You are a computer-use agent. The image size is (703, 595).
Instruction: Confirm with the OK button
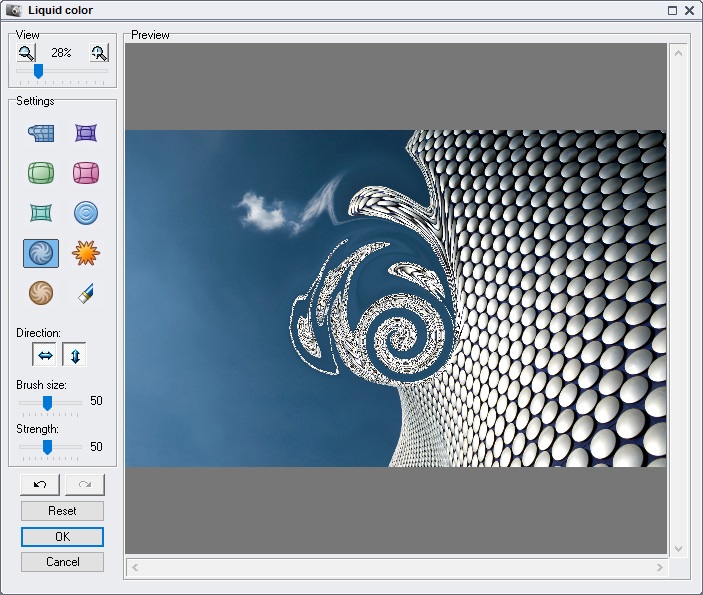[62, 537]
